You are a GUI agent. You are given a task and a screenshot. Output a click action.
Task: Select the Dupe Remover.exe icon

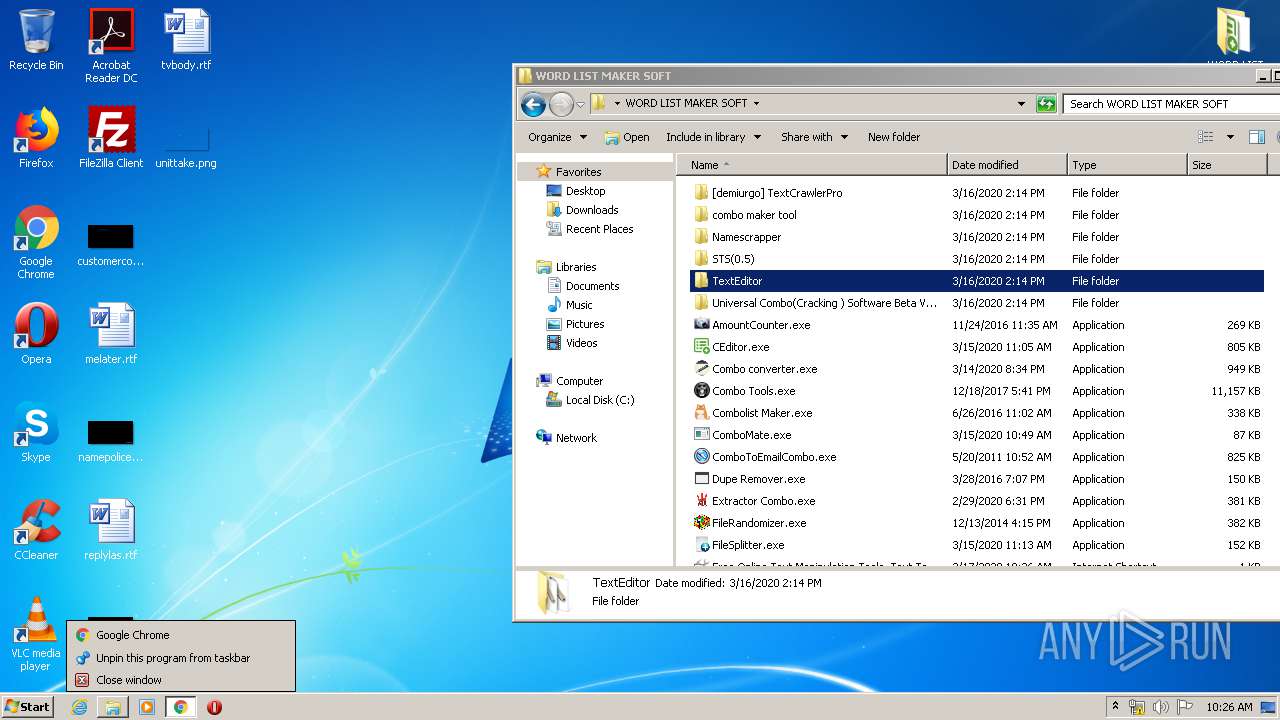pyautogui.click(x=702, y=479)
